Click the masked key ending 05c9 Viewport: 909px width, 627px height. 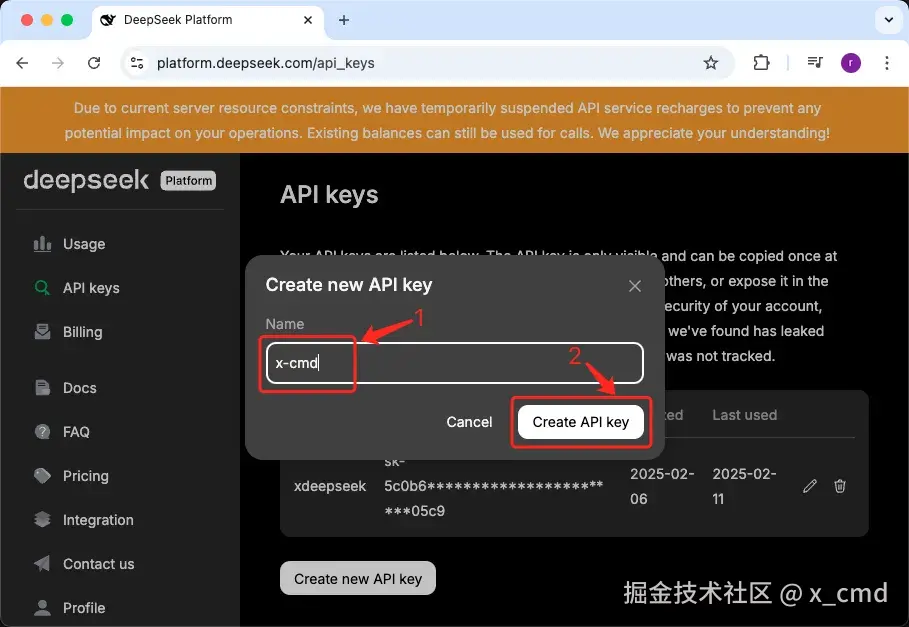click(493, 486)
